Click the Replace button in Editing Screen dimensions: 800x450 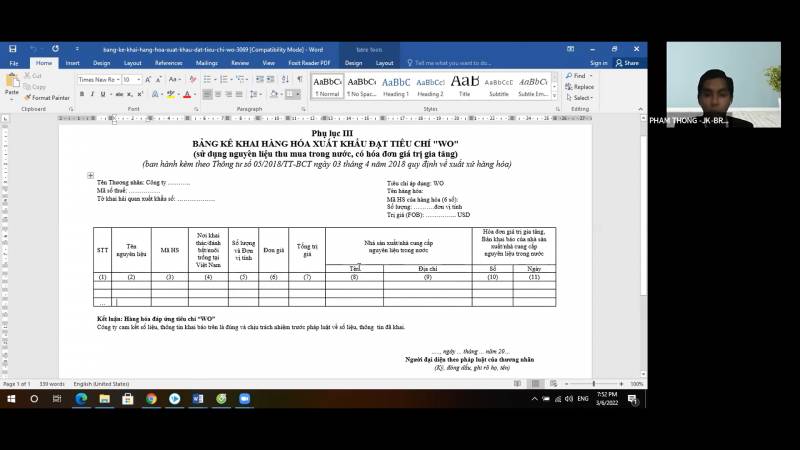point(582,87)
